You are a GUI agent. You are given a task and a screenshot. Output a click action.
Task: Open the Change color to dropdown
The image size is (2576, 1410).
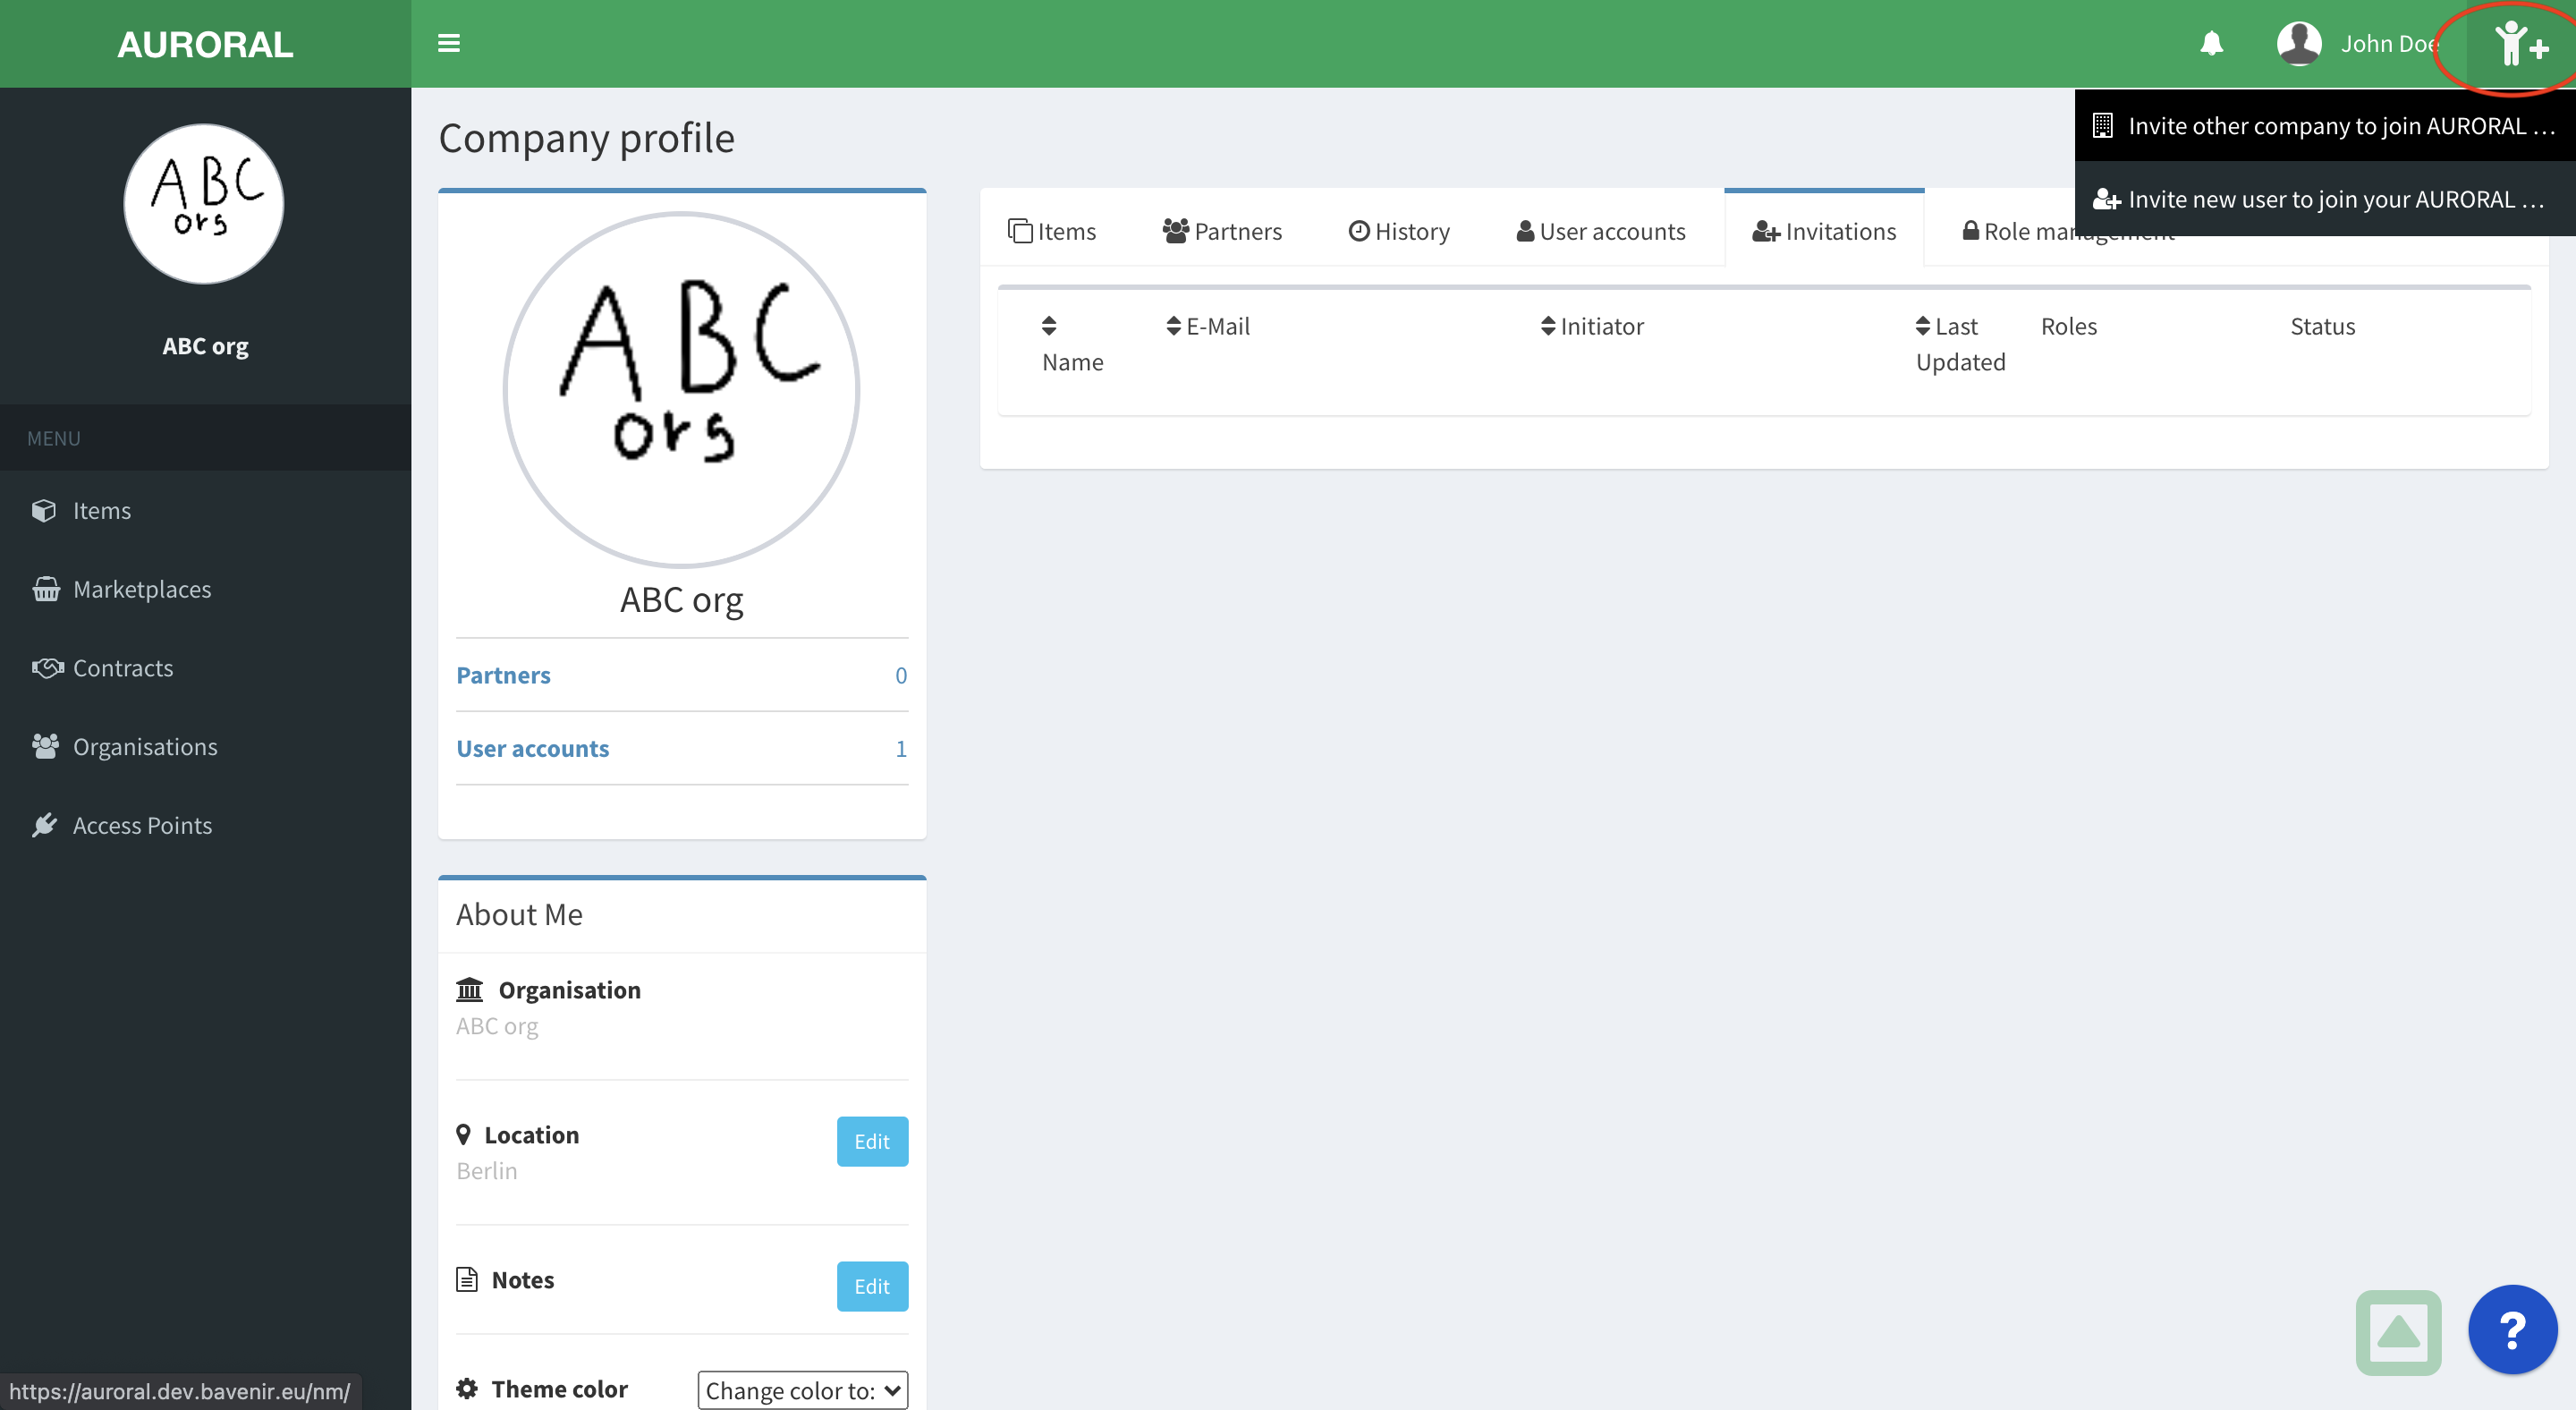point(802,1390)
